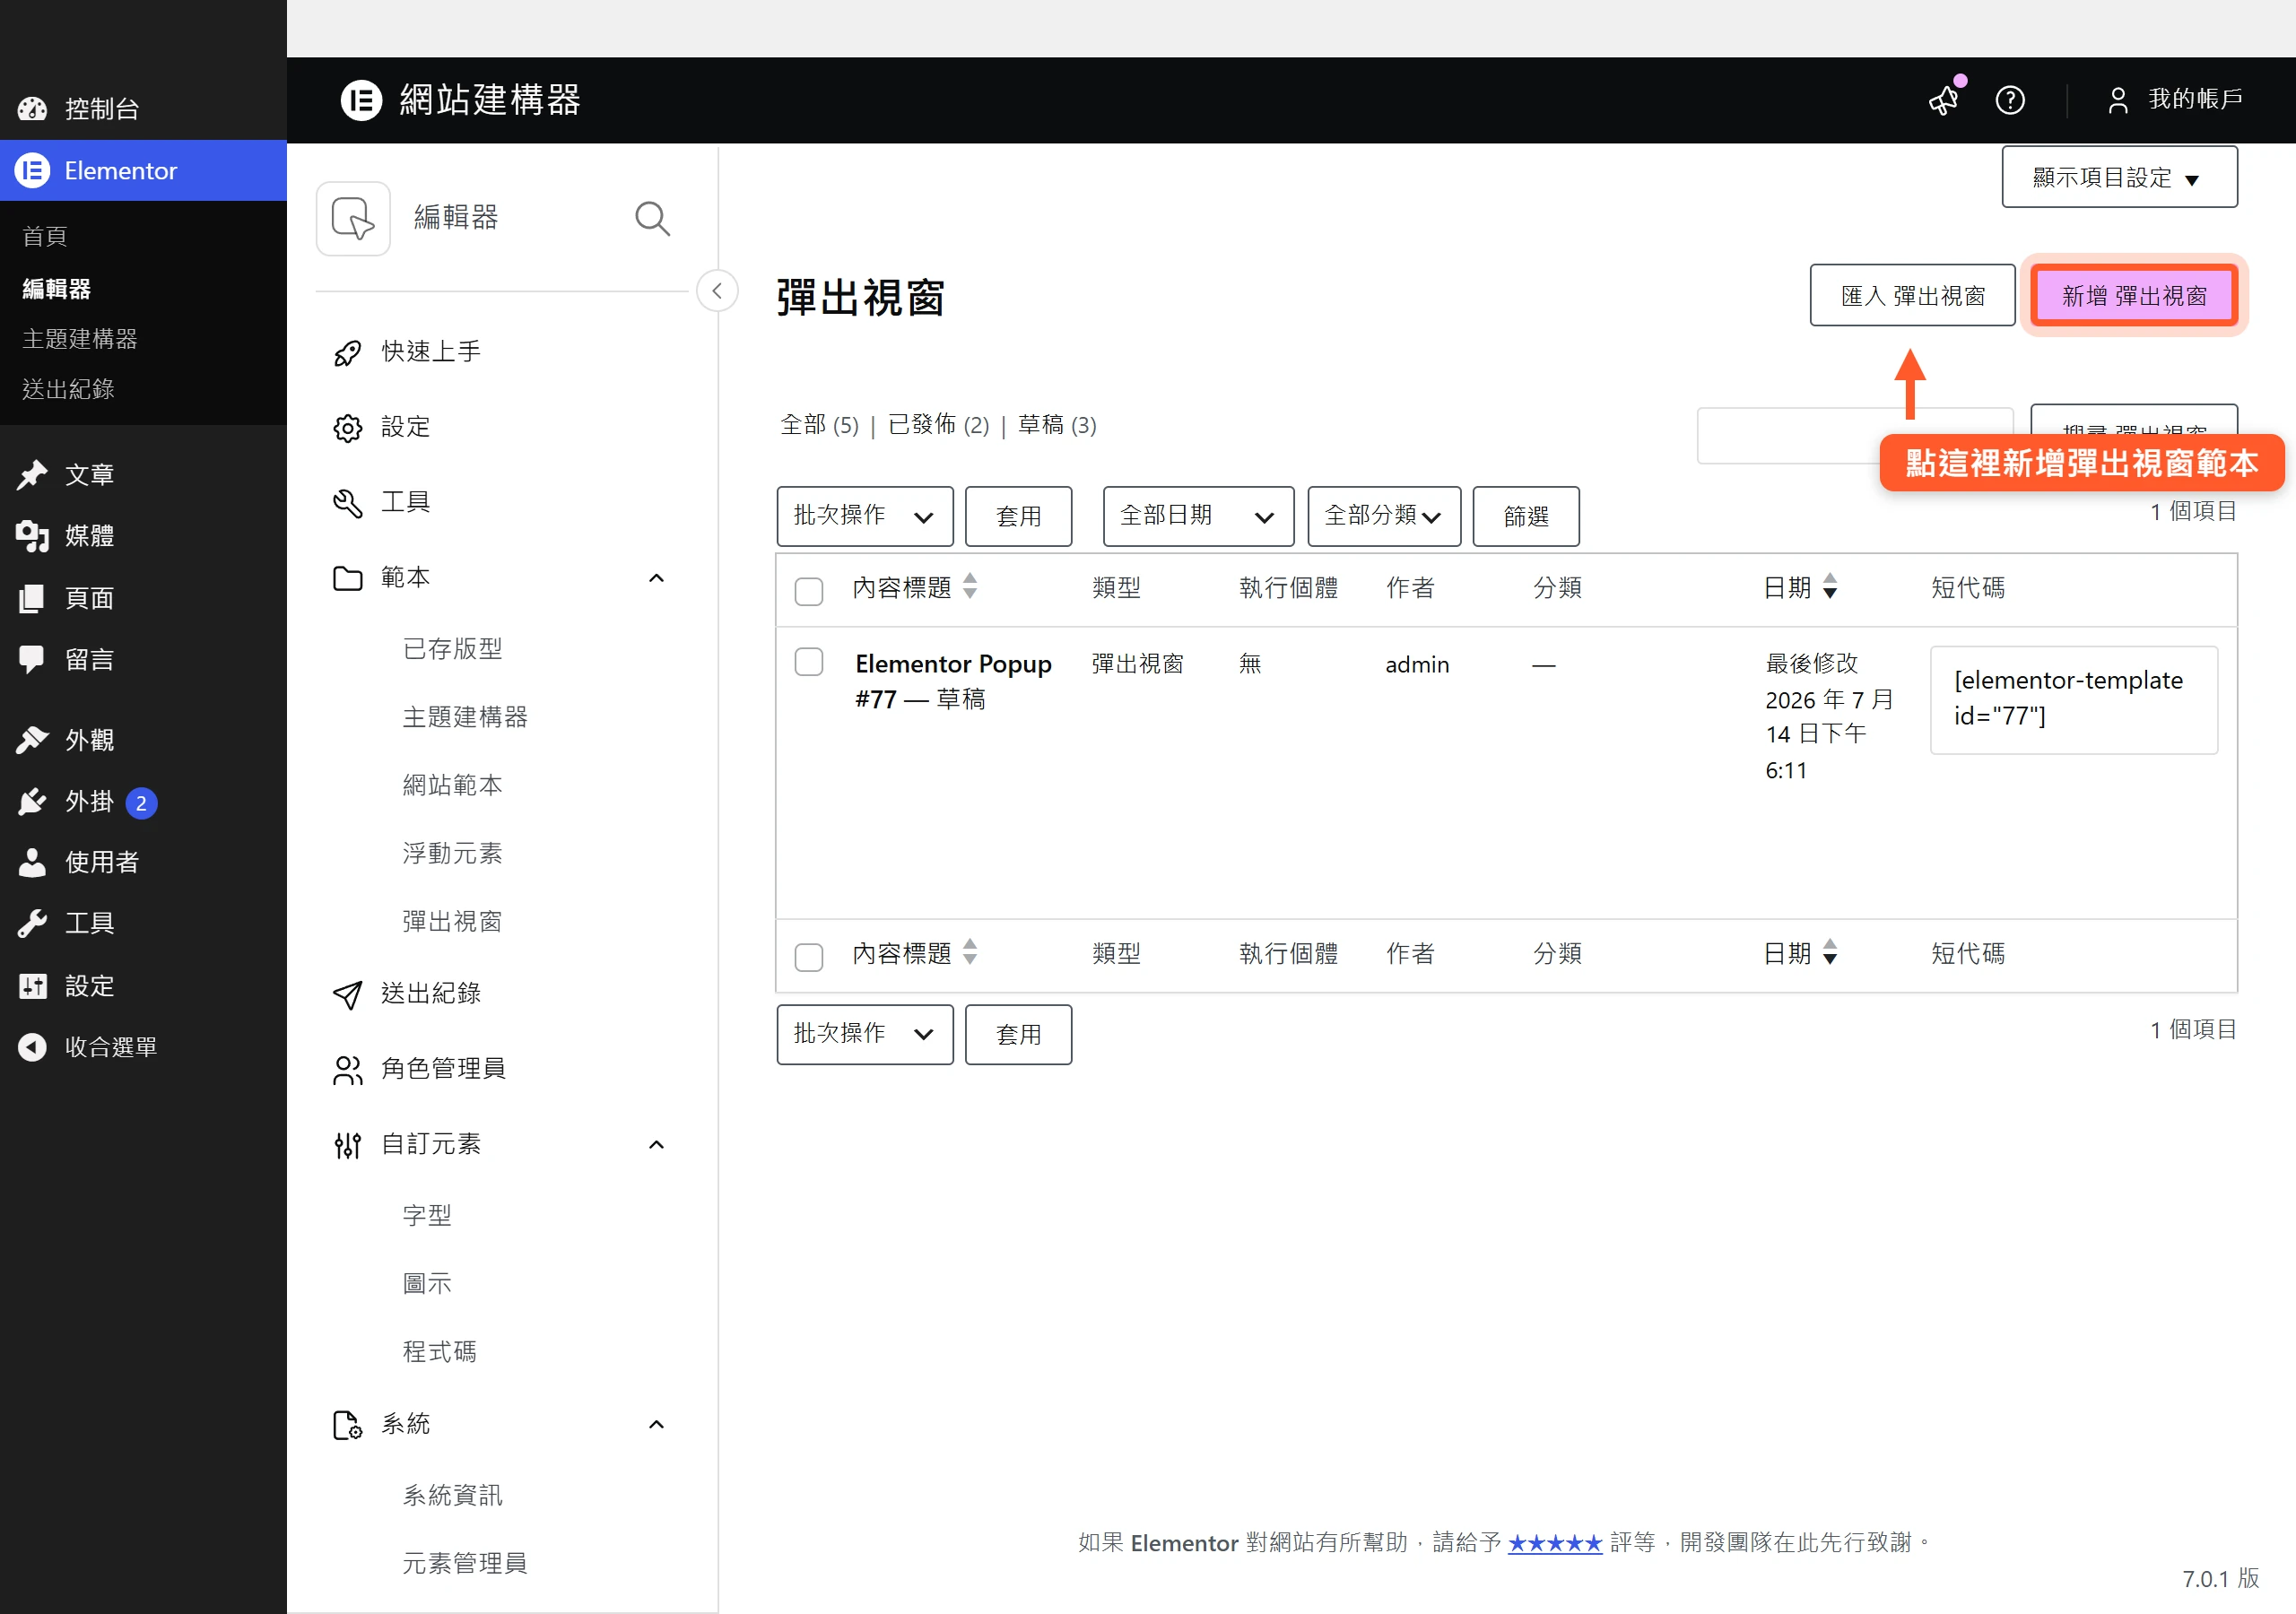This screenshot has width=2296, height=1614.
Task: Collapse the 系統 section chevron
Action: pos(656,1425)
